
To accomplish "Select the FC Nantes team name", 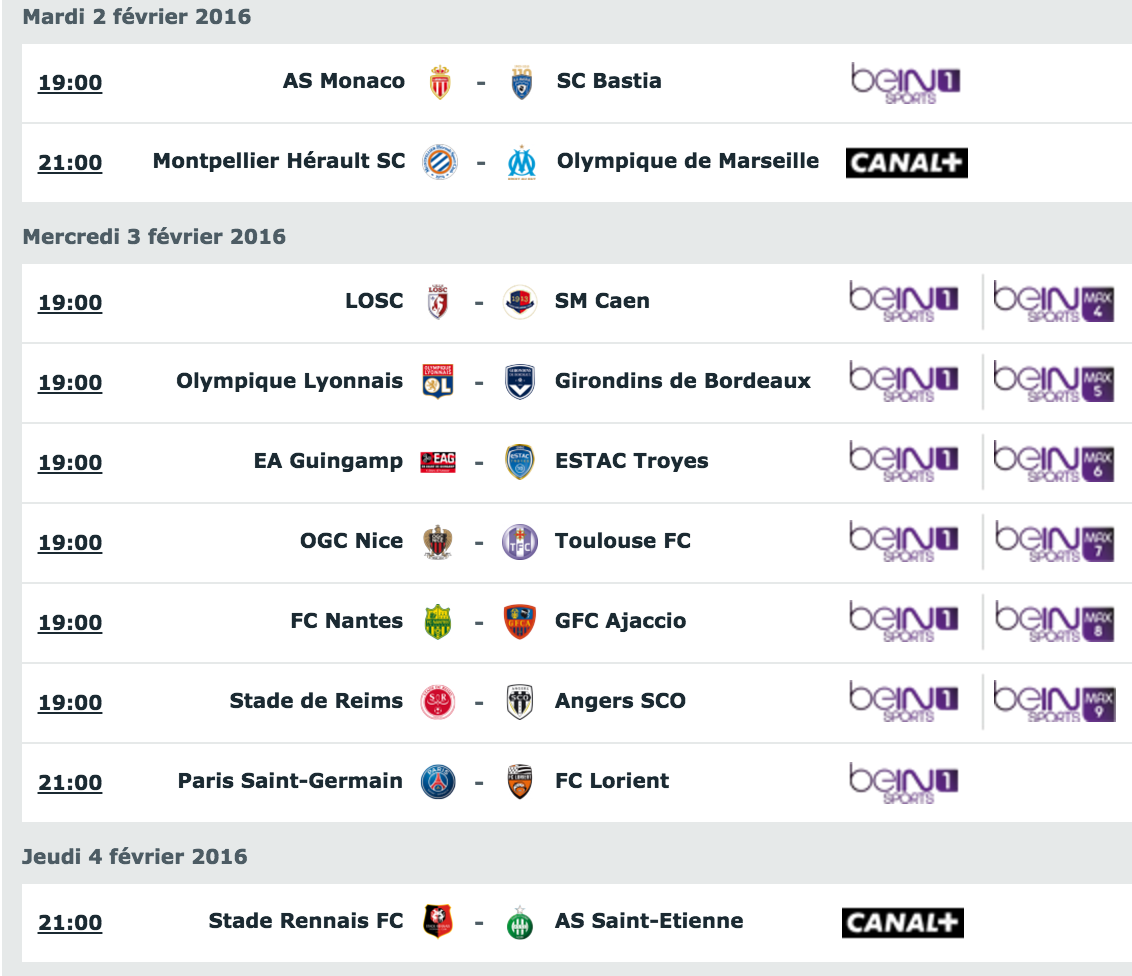I will tap(347, 621).
